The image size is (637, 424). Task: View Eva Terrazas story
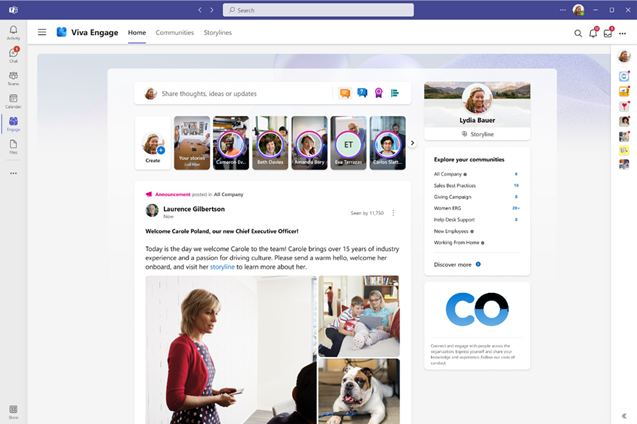(x=349, y=143)
